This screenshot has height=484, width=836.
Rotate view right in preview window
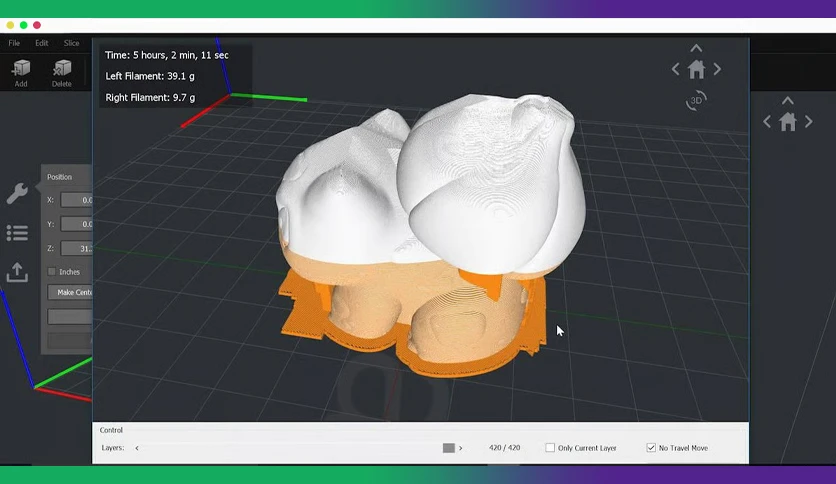(717, 69)
